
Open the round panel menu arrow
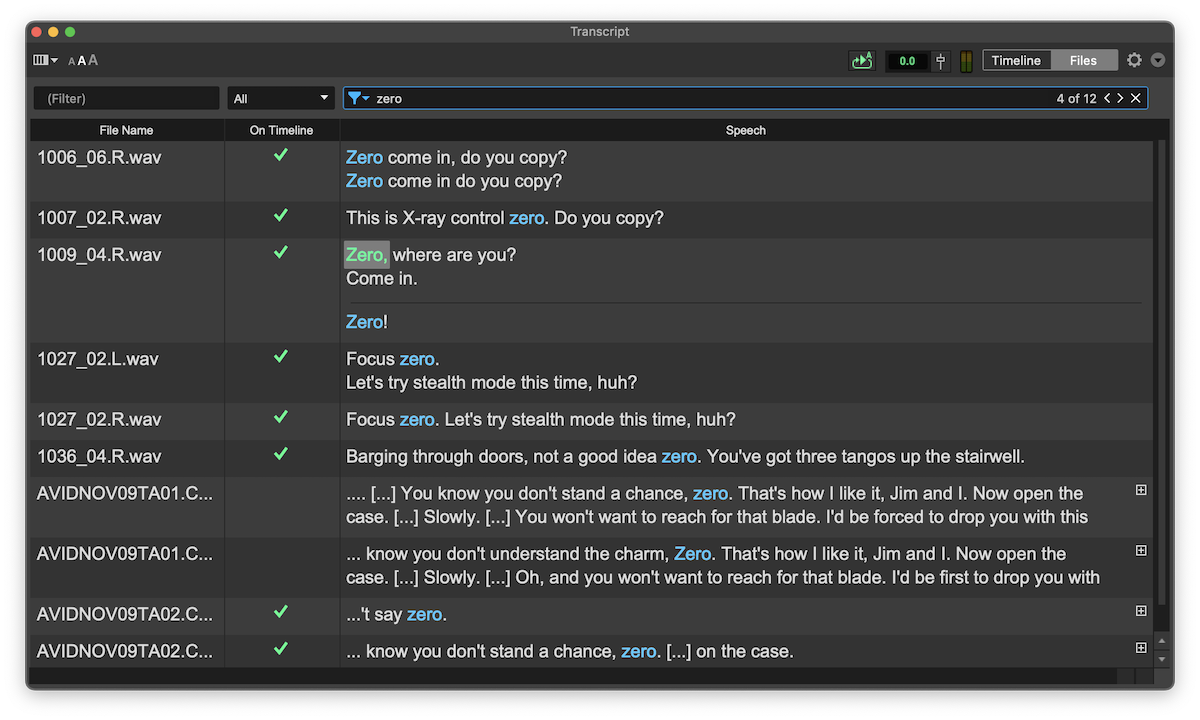(x=1158, y=61)
